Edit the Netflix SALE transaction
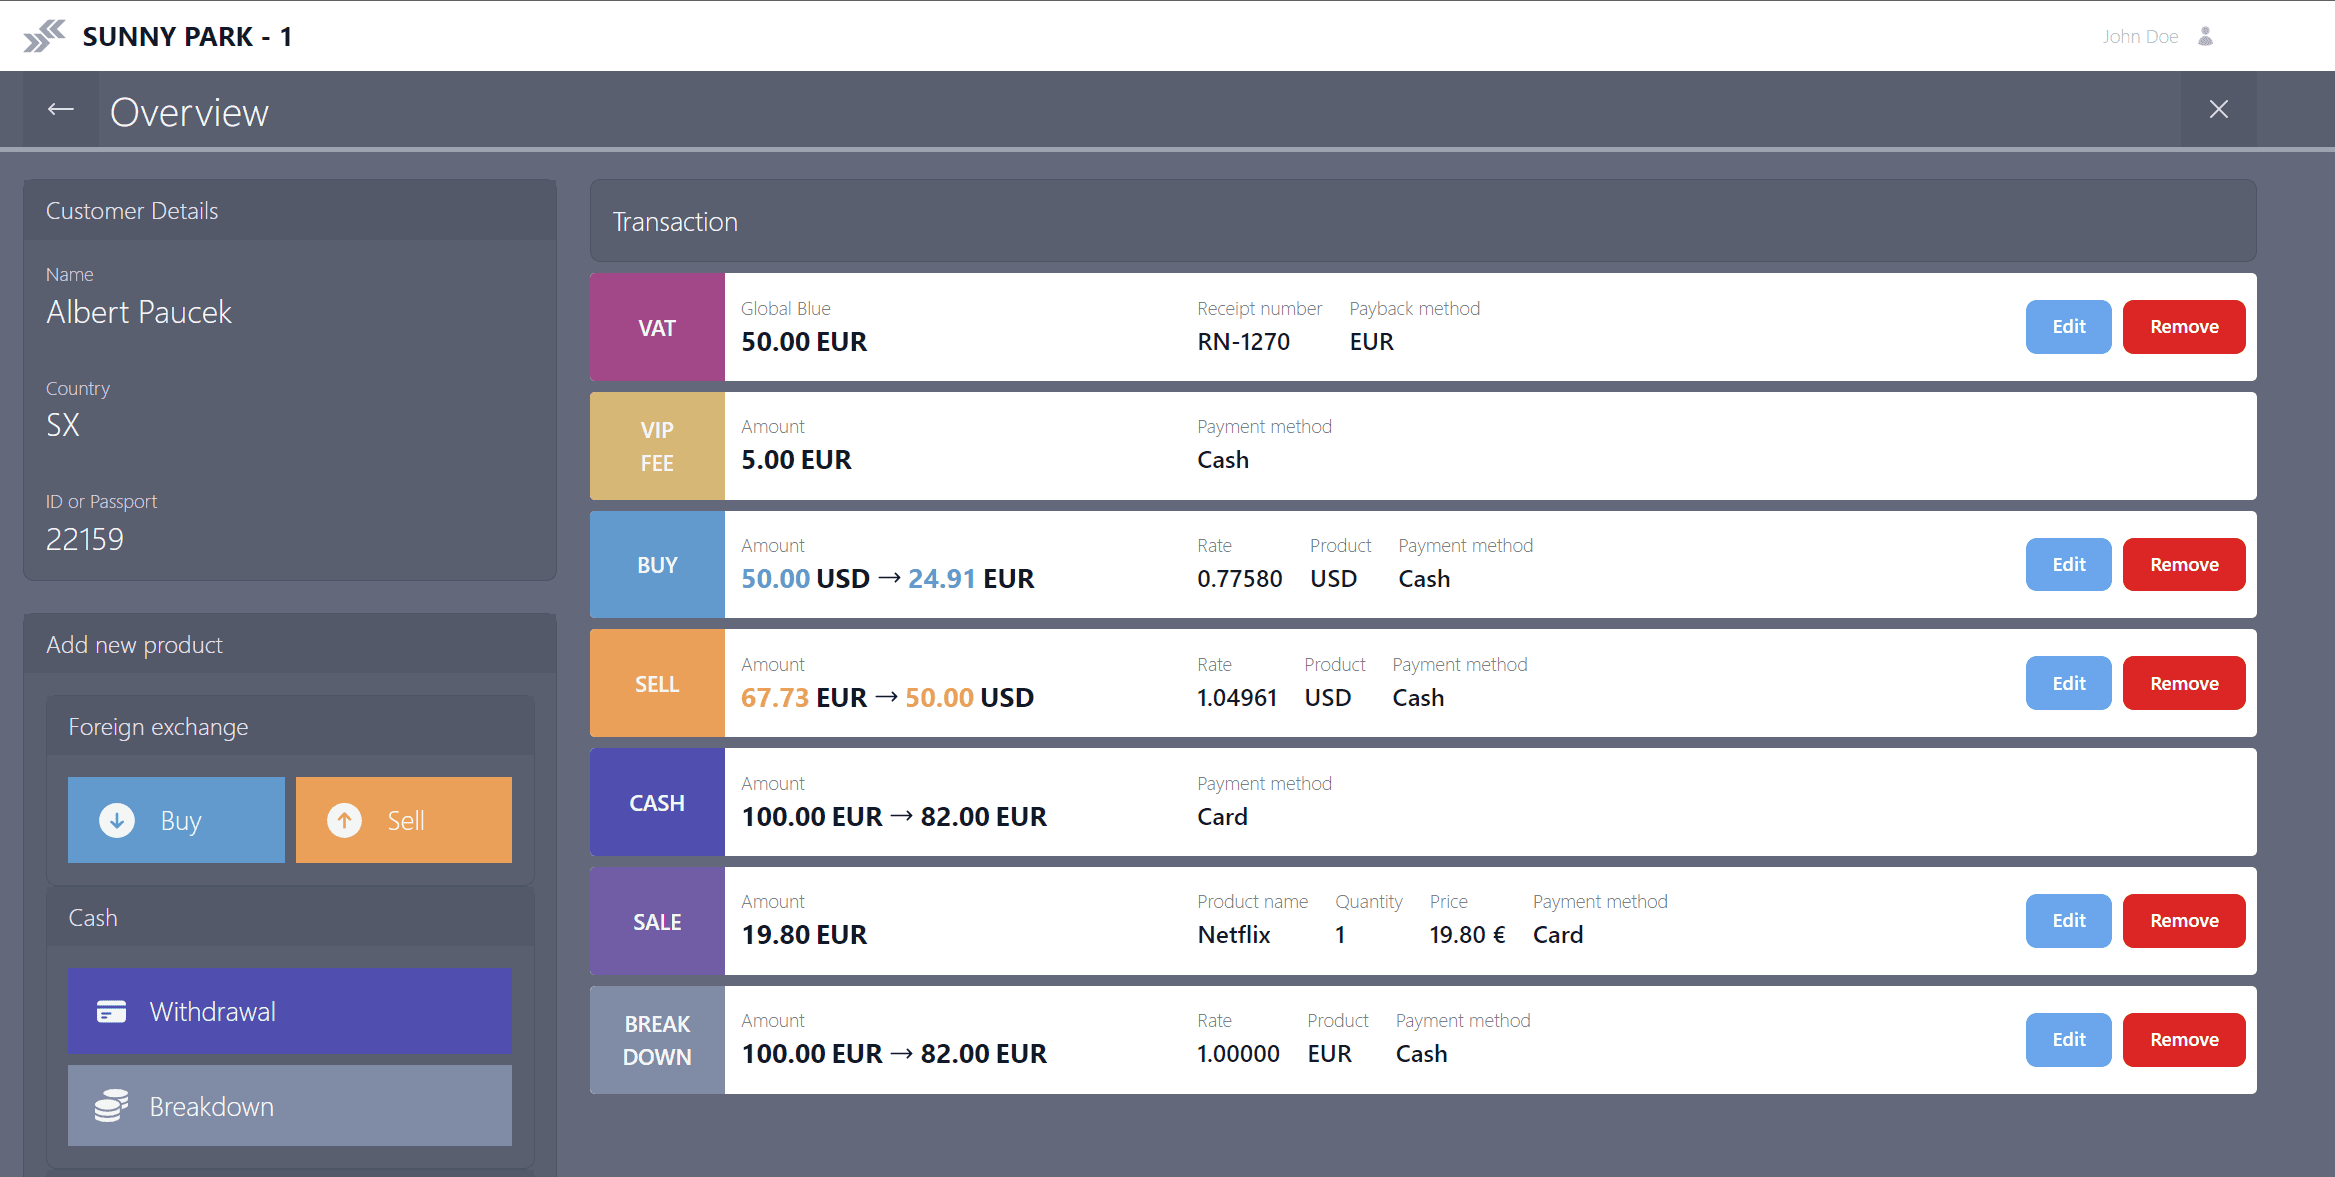Viewport: 2335px width, 1177px height. 2068,921
